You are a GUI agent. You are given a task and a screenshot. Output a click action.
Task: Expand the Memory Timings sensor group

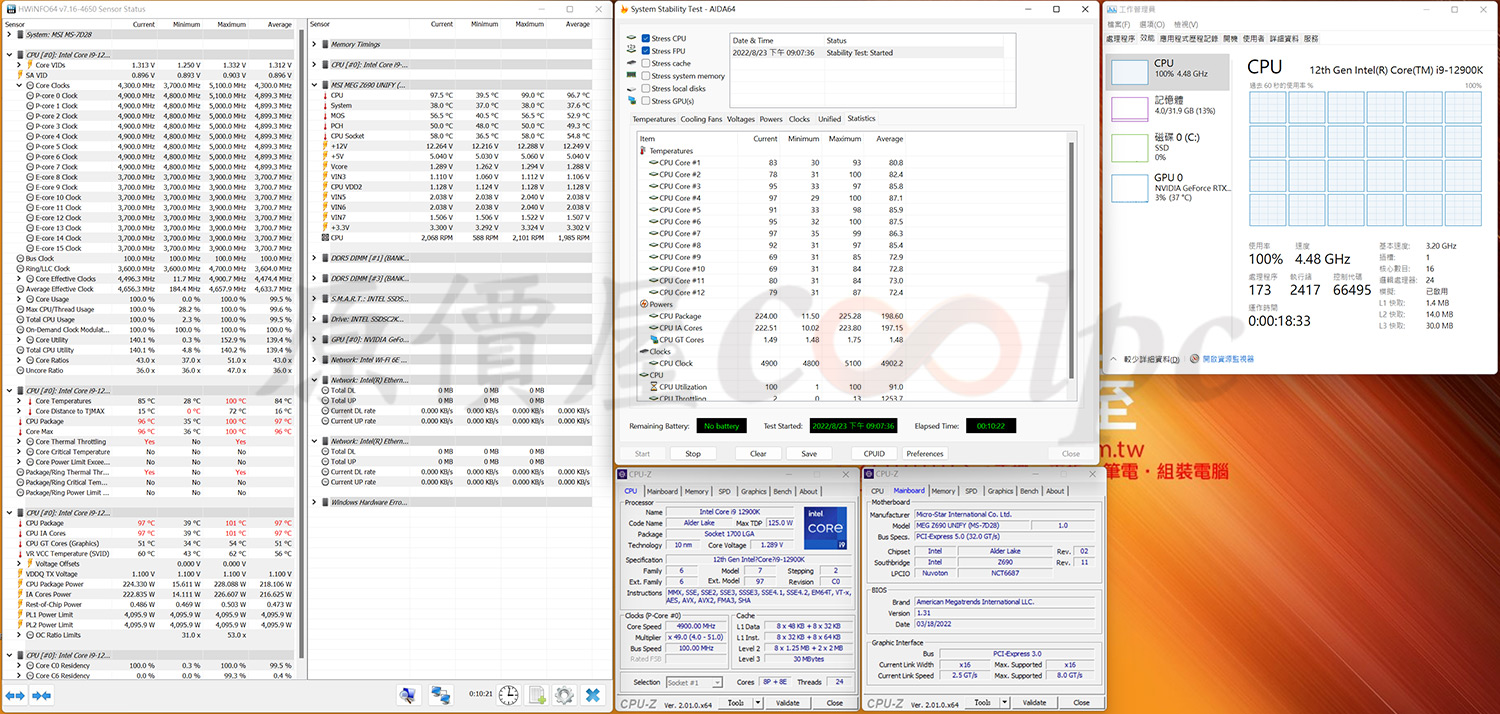click(x=314, y=44)
